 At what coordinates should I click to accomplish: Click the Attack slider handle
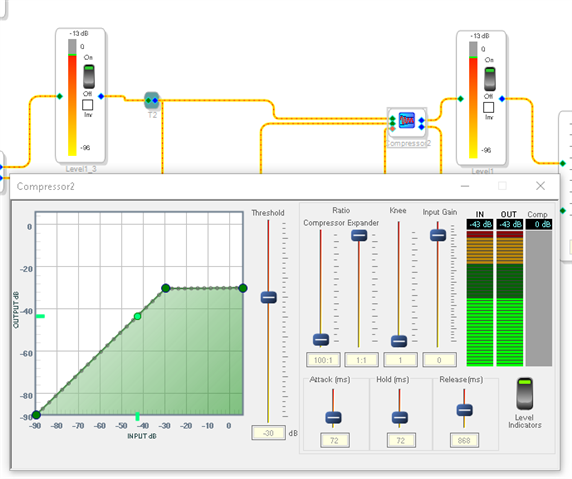(x=333, y=417)
